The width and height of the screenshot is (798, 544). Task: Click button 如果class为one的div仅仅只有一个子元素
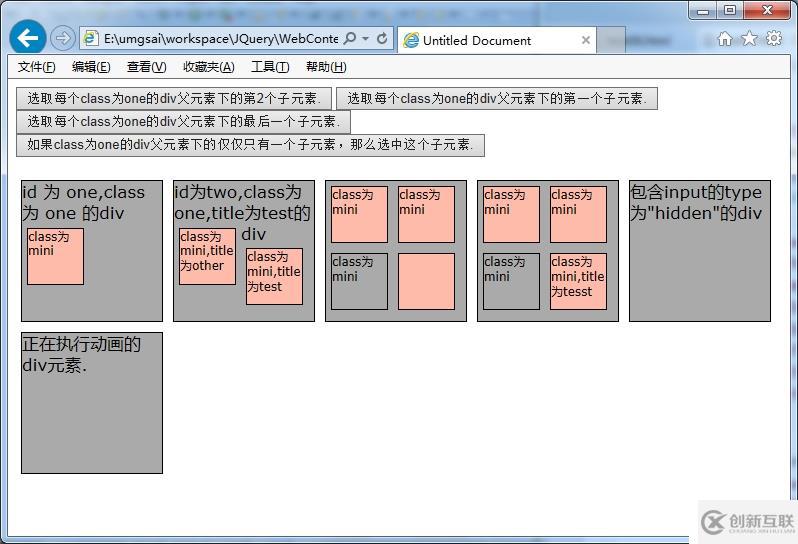(x=250, y=145)
